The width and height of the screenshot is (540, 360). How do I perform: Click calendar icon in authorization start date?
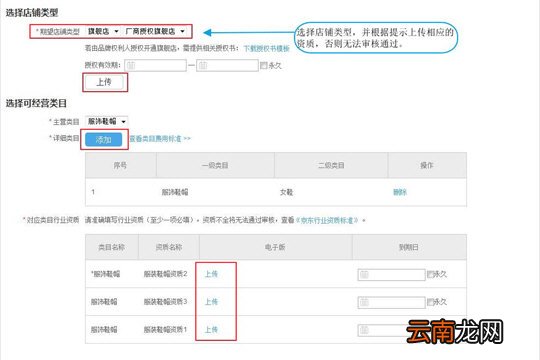[131, 65]
